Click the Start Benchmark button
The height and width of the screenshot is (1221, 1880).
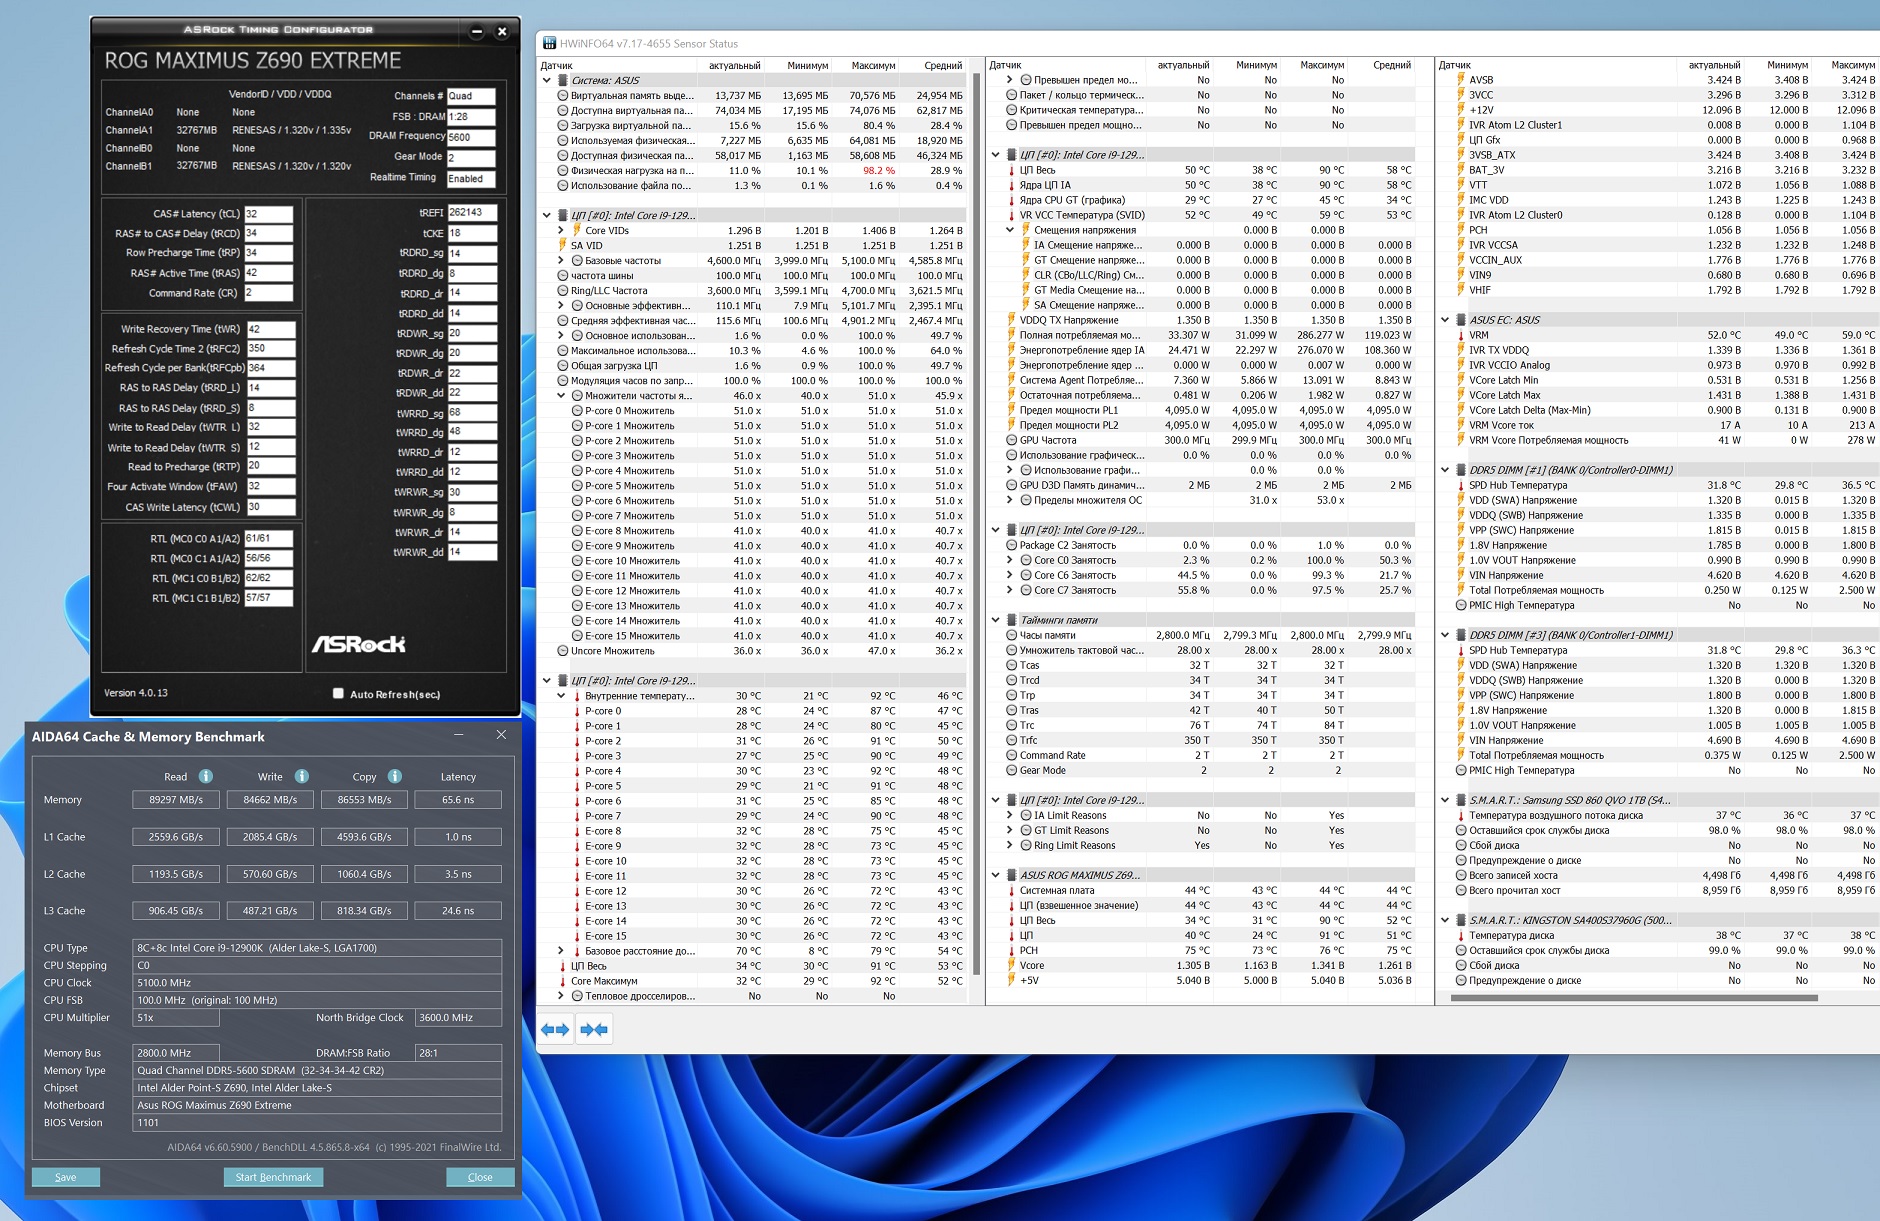[273, 1177]
